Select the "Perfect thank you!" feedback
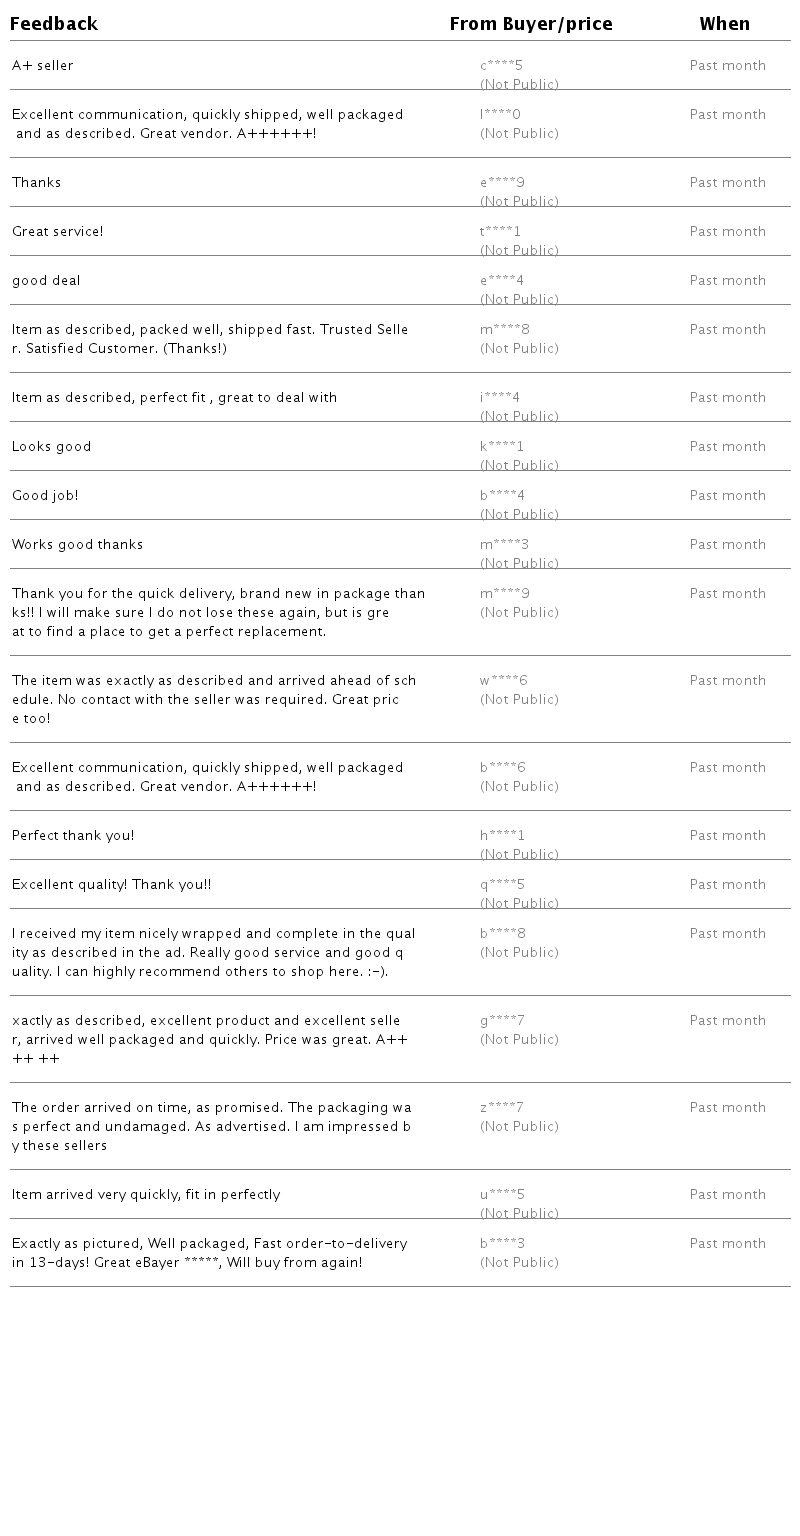Viewport: 800px width, 1536px height. (x=73, y=836)
